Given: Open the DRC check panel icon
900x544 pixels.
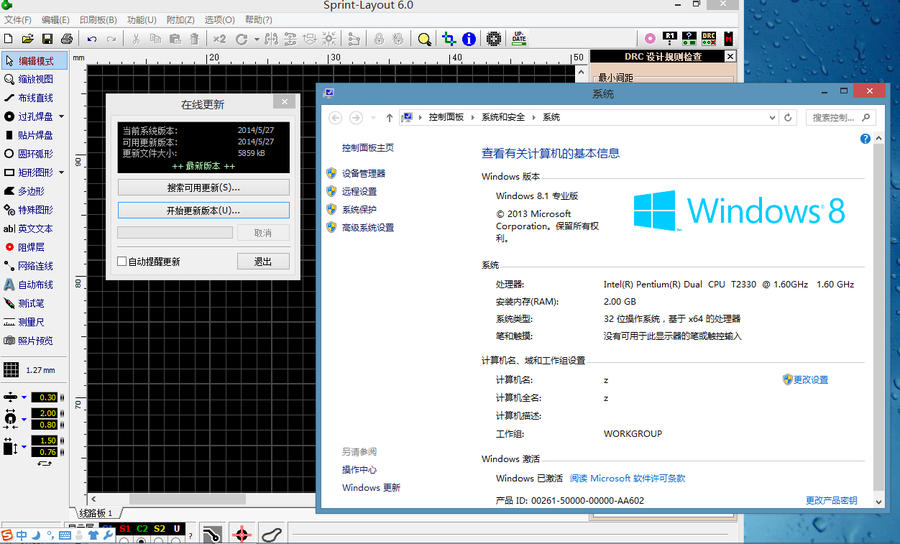Looking at the screenshot, I should (708, 38).
